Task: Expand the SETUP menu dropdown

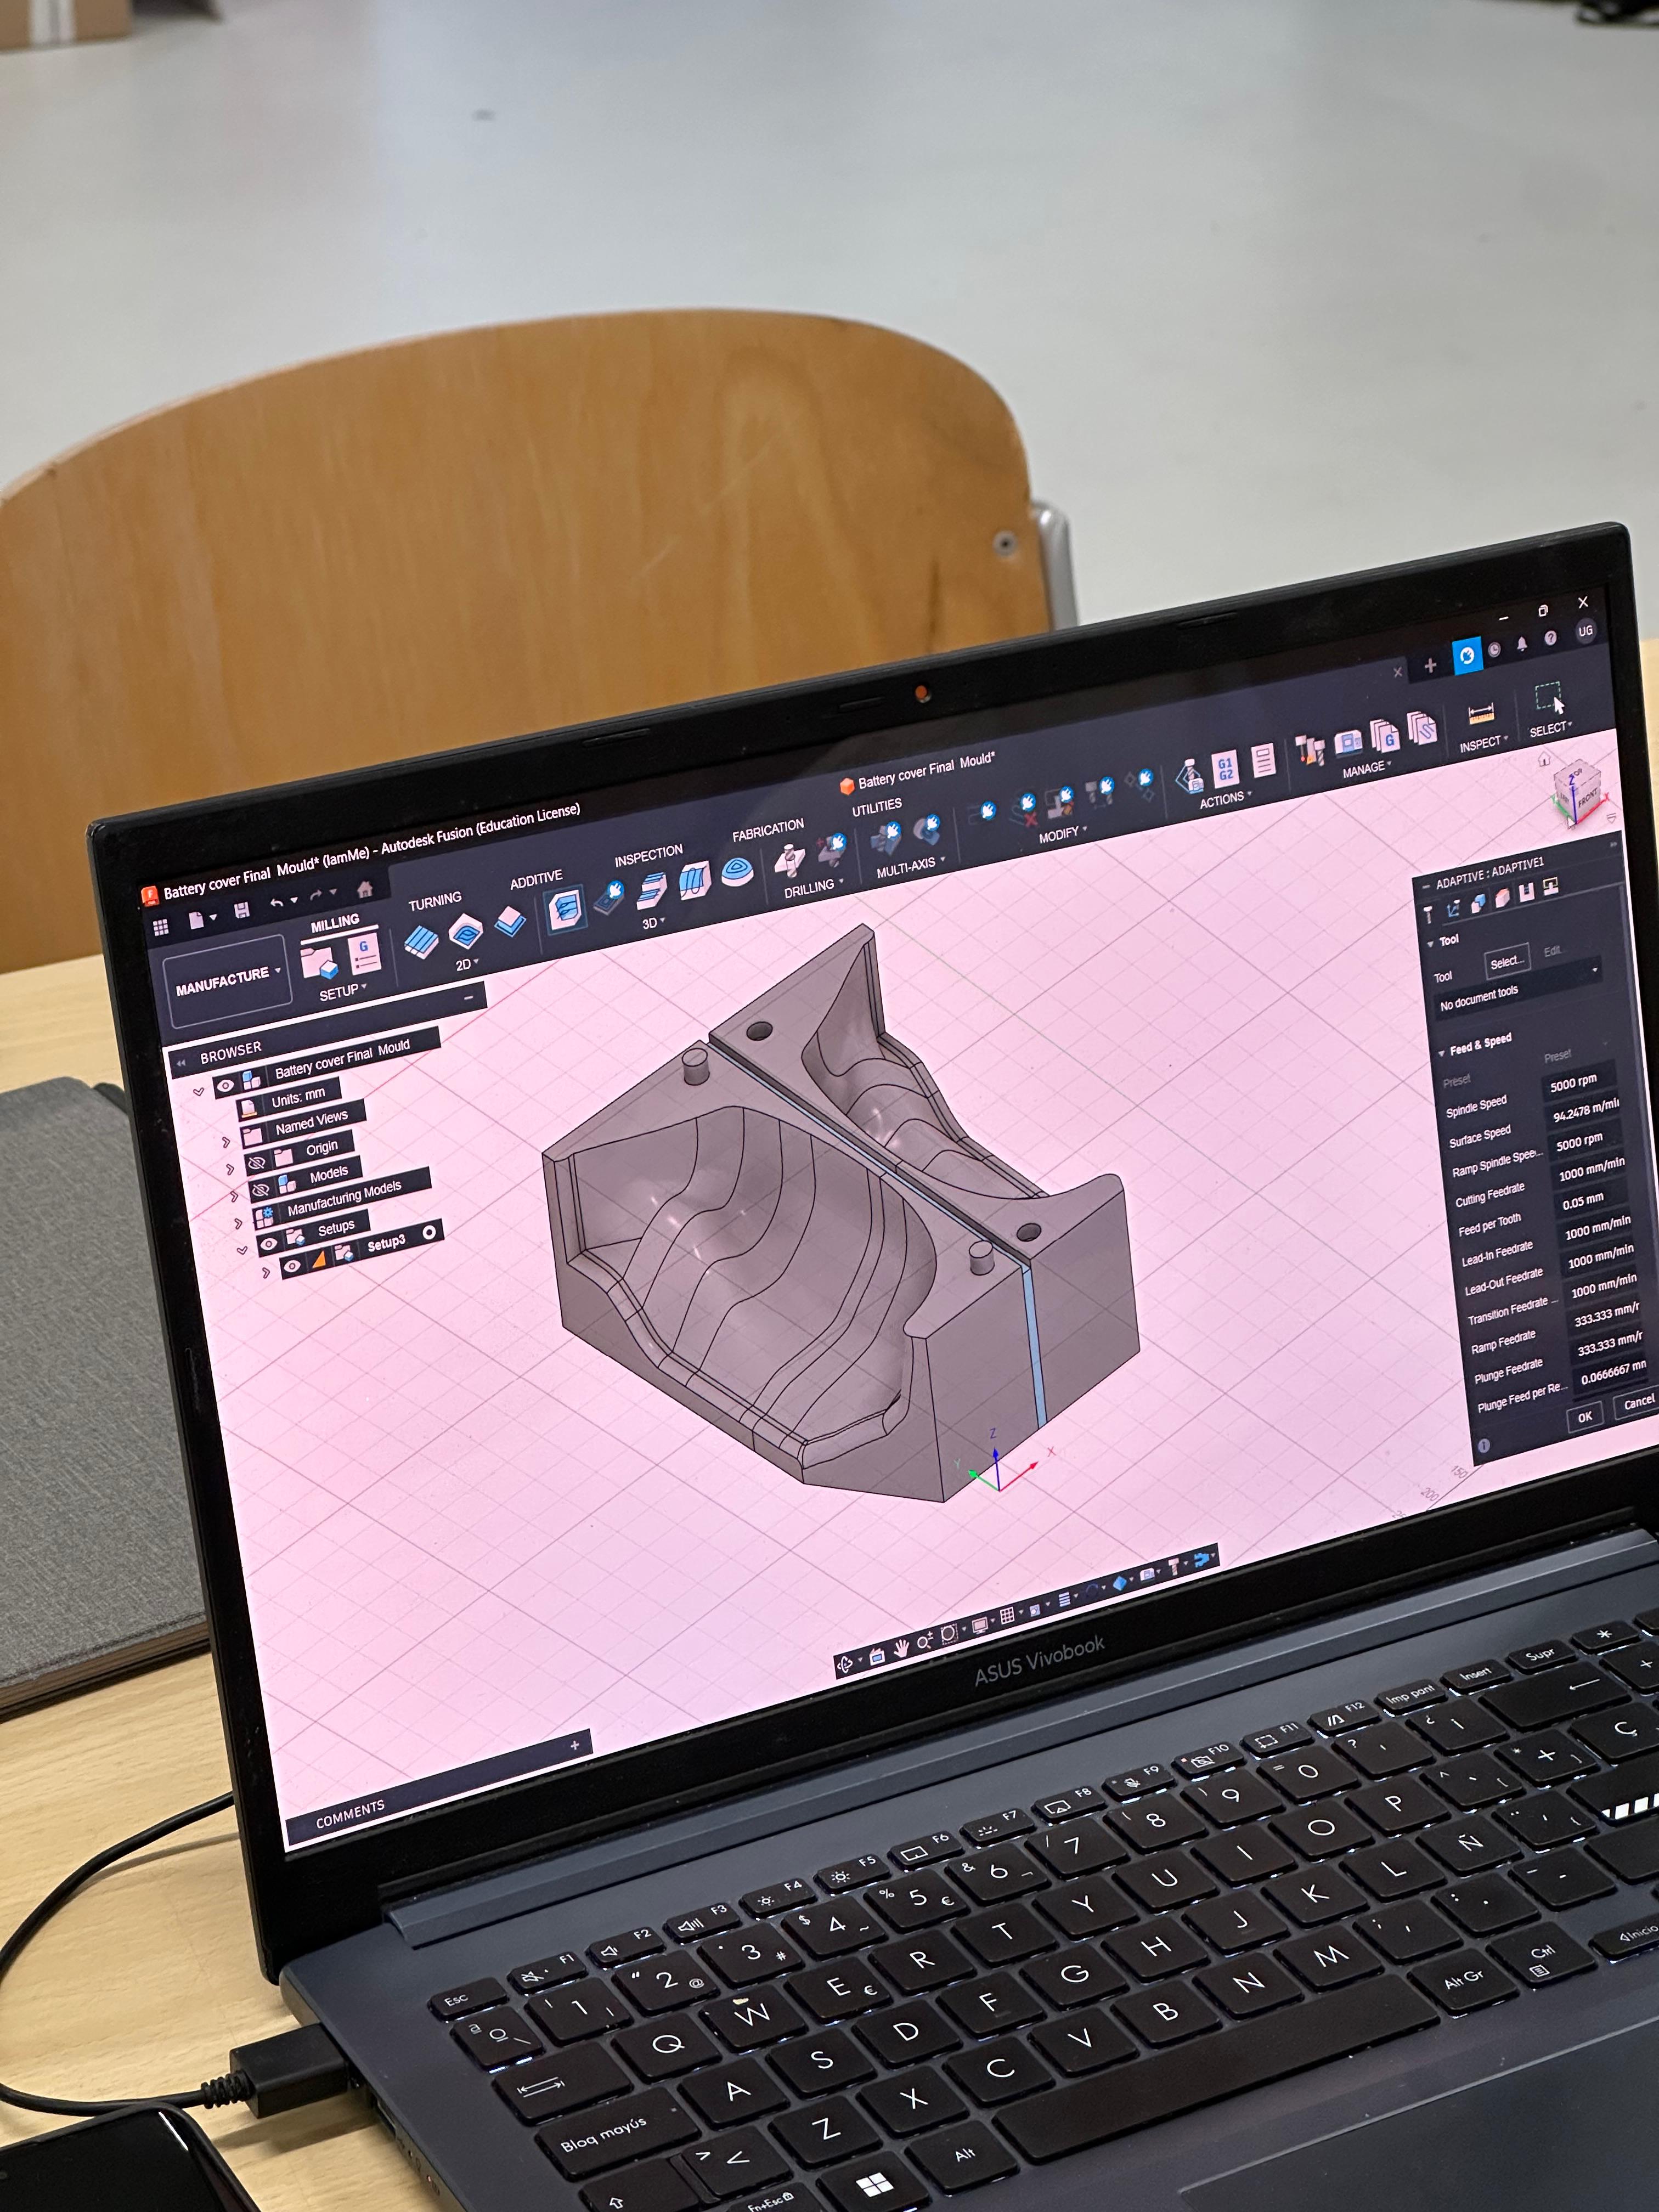Action: pyautogui.click(x=343, y=992)
